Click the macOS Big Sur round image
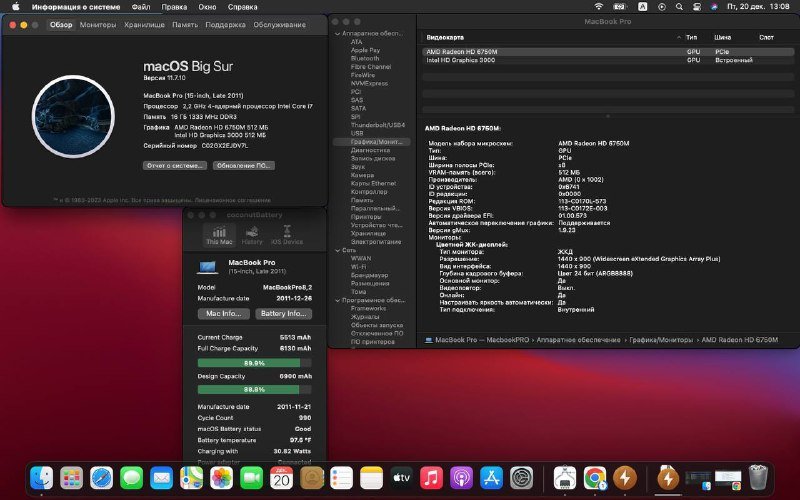The image size is (800, 500). pyautogui.click(x=73, y=116)
